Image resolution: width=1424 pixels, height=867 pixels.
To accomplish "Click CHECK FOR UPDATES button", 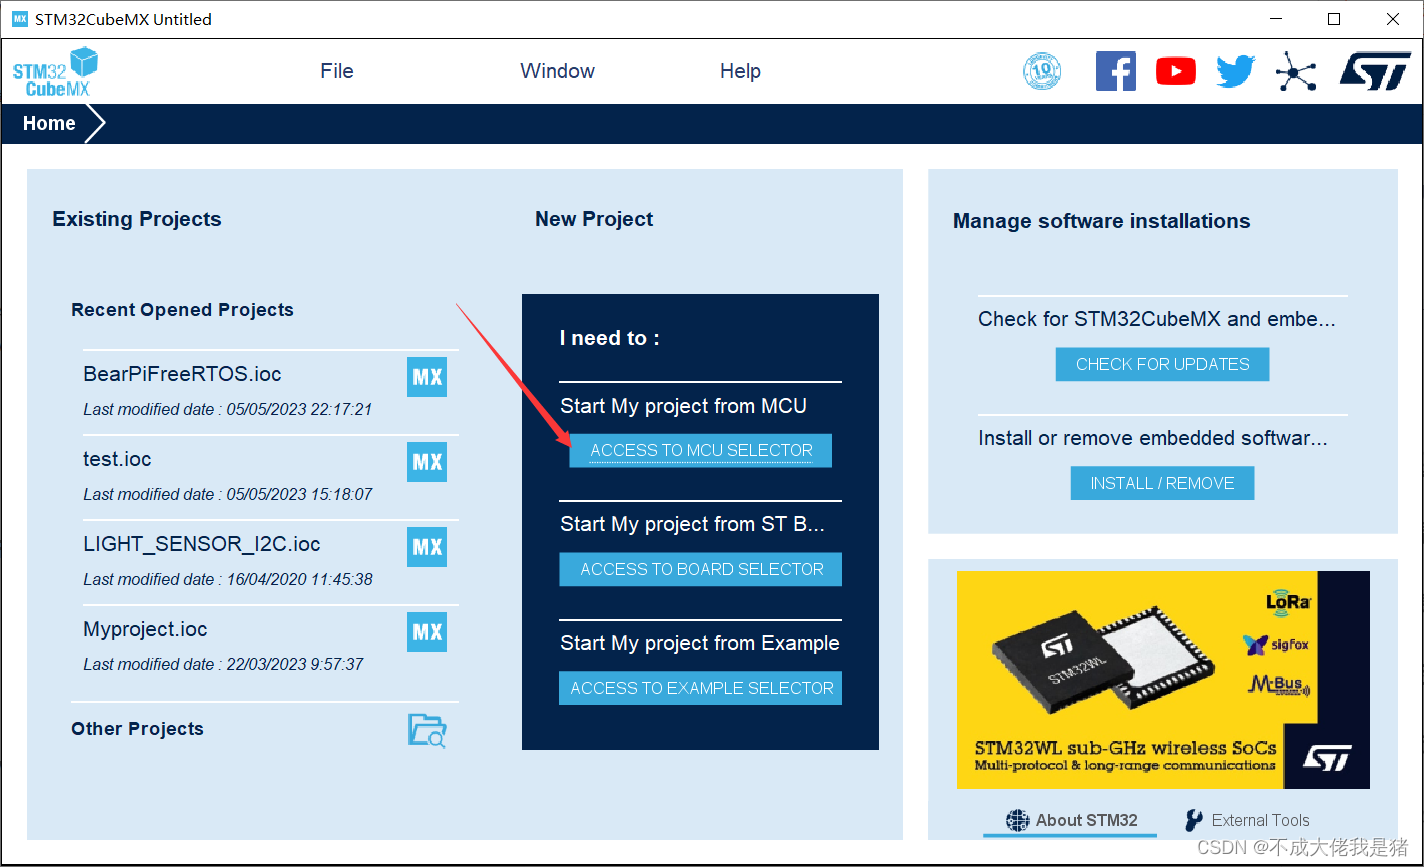I will click(1162, 364).
